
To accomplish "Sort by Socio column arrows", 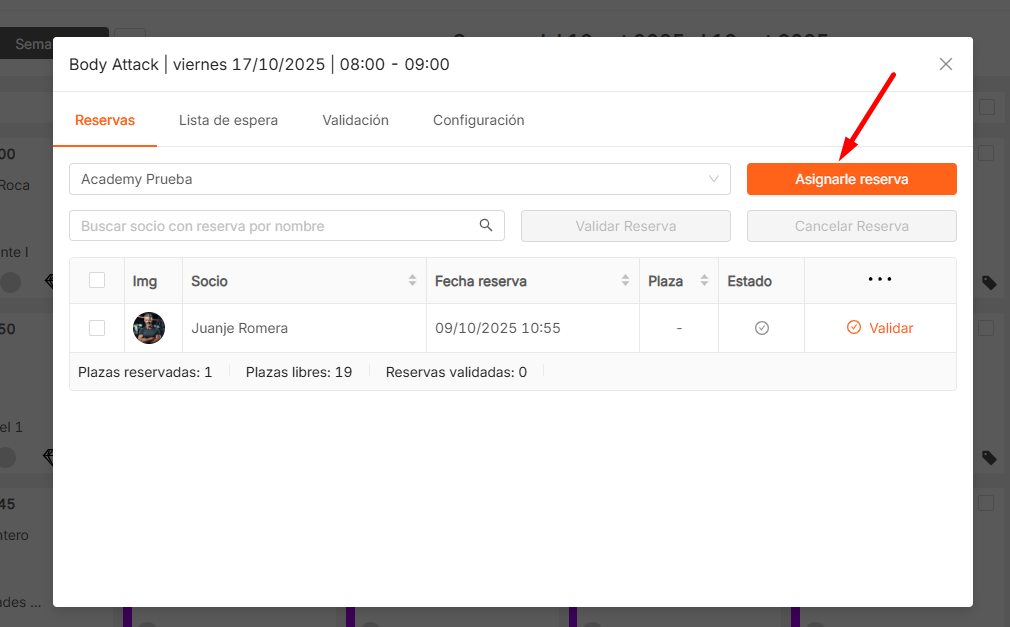I will 412,281.
